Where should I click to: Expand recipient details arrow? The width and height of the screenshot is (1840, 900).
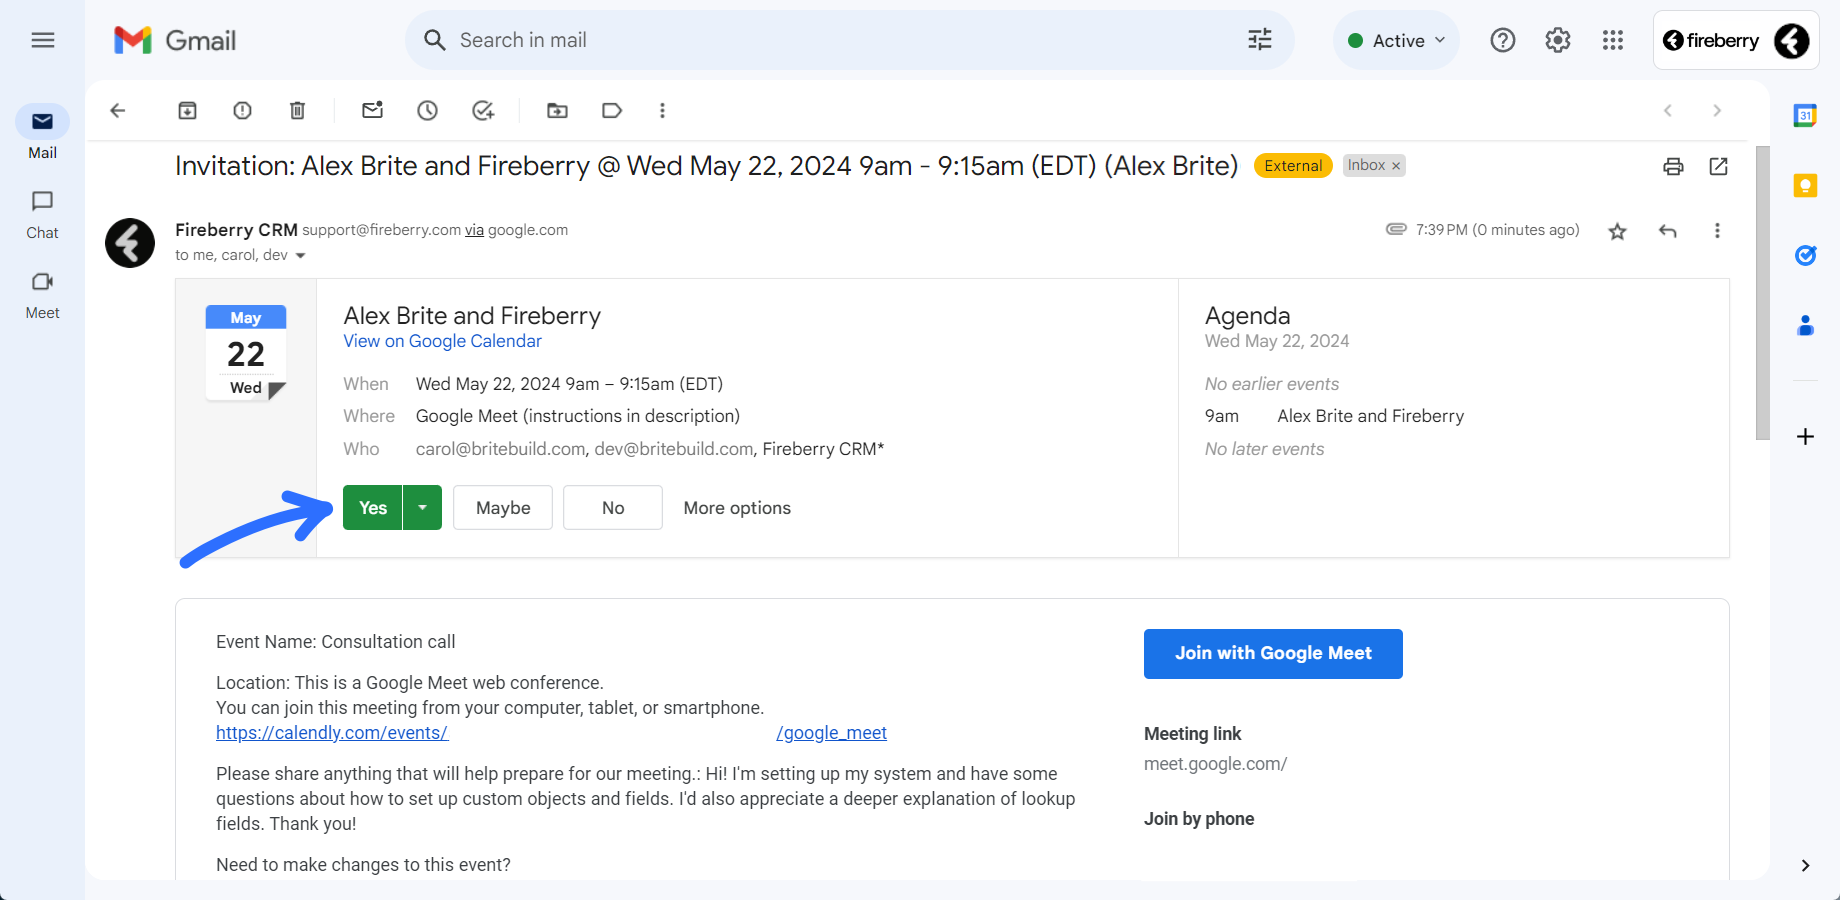point(300,256)
